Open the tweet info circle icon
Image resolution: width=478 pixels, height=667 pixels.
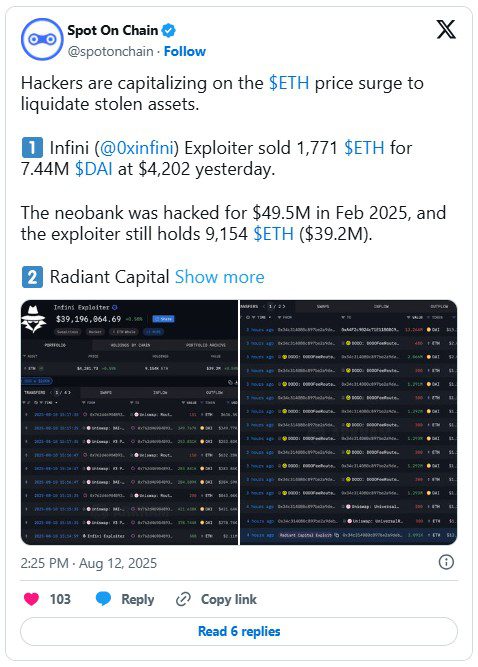[x=446, y=562]
